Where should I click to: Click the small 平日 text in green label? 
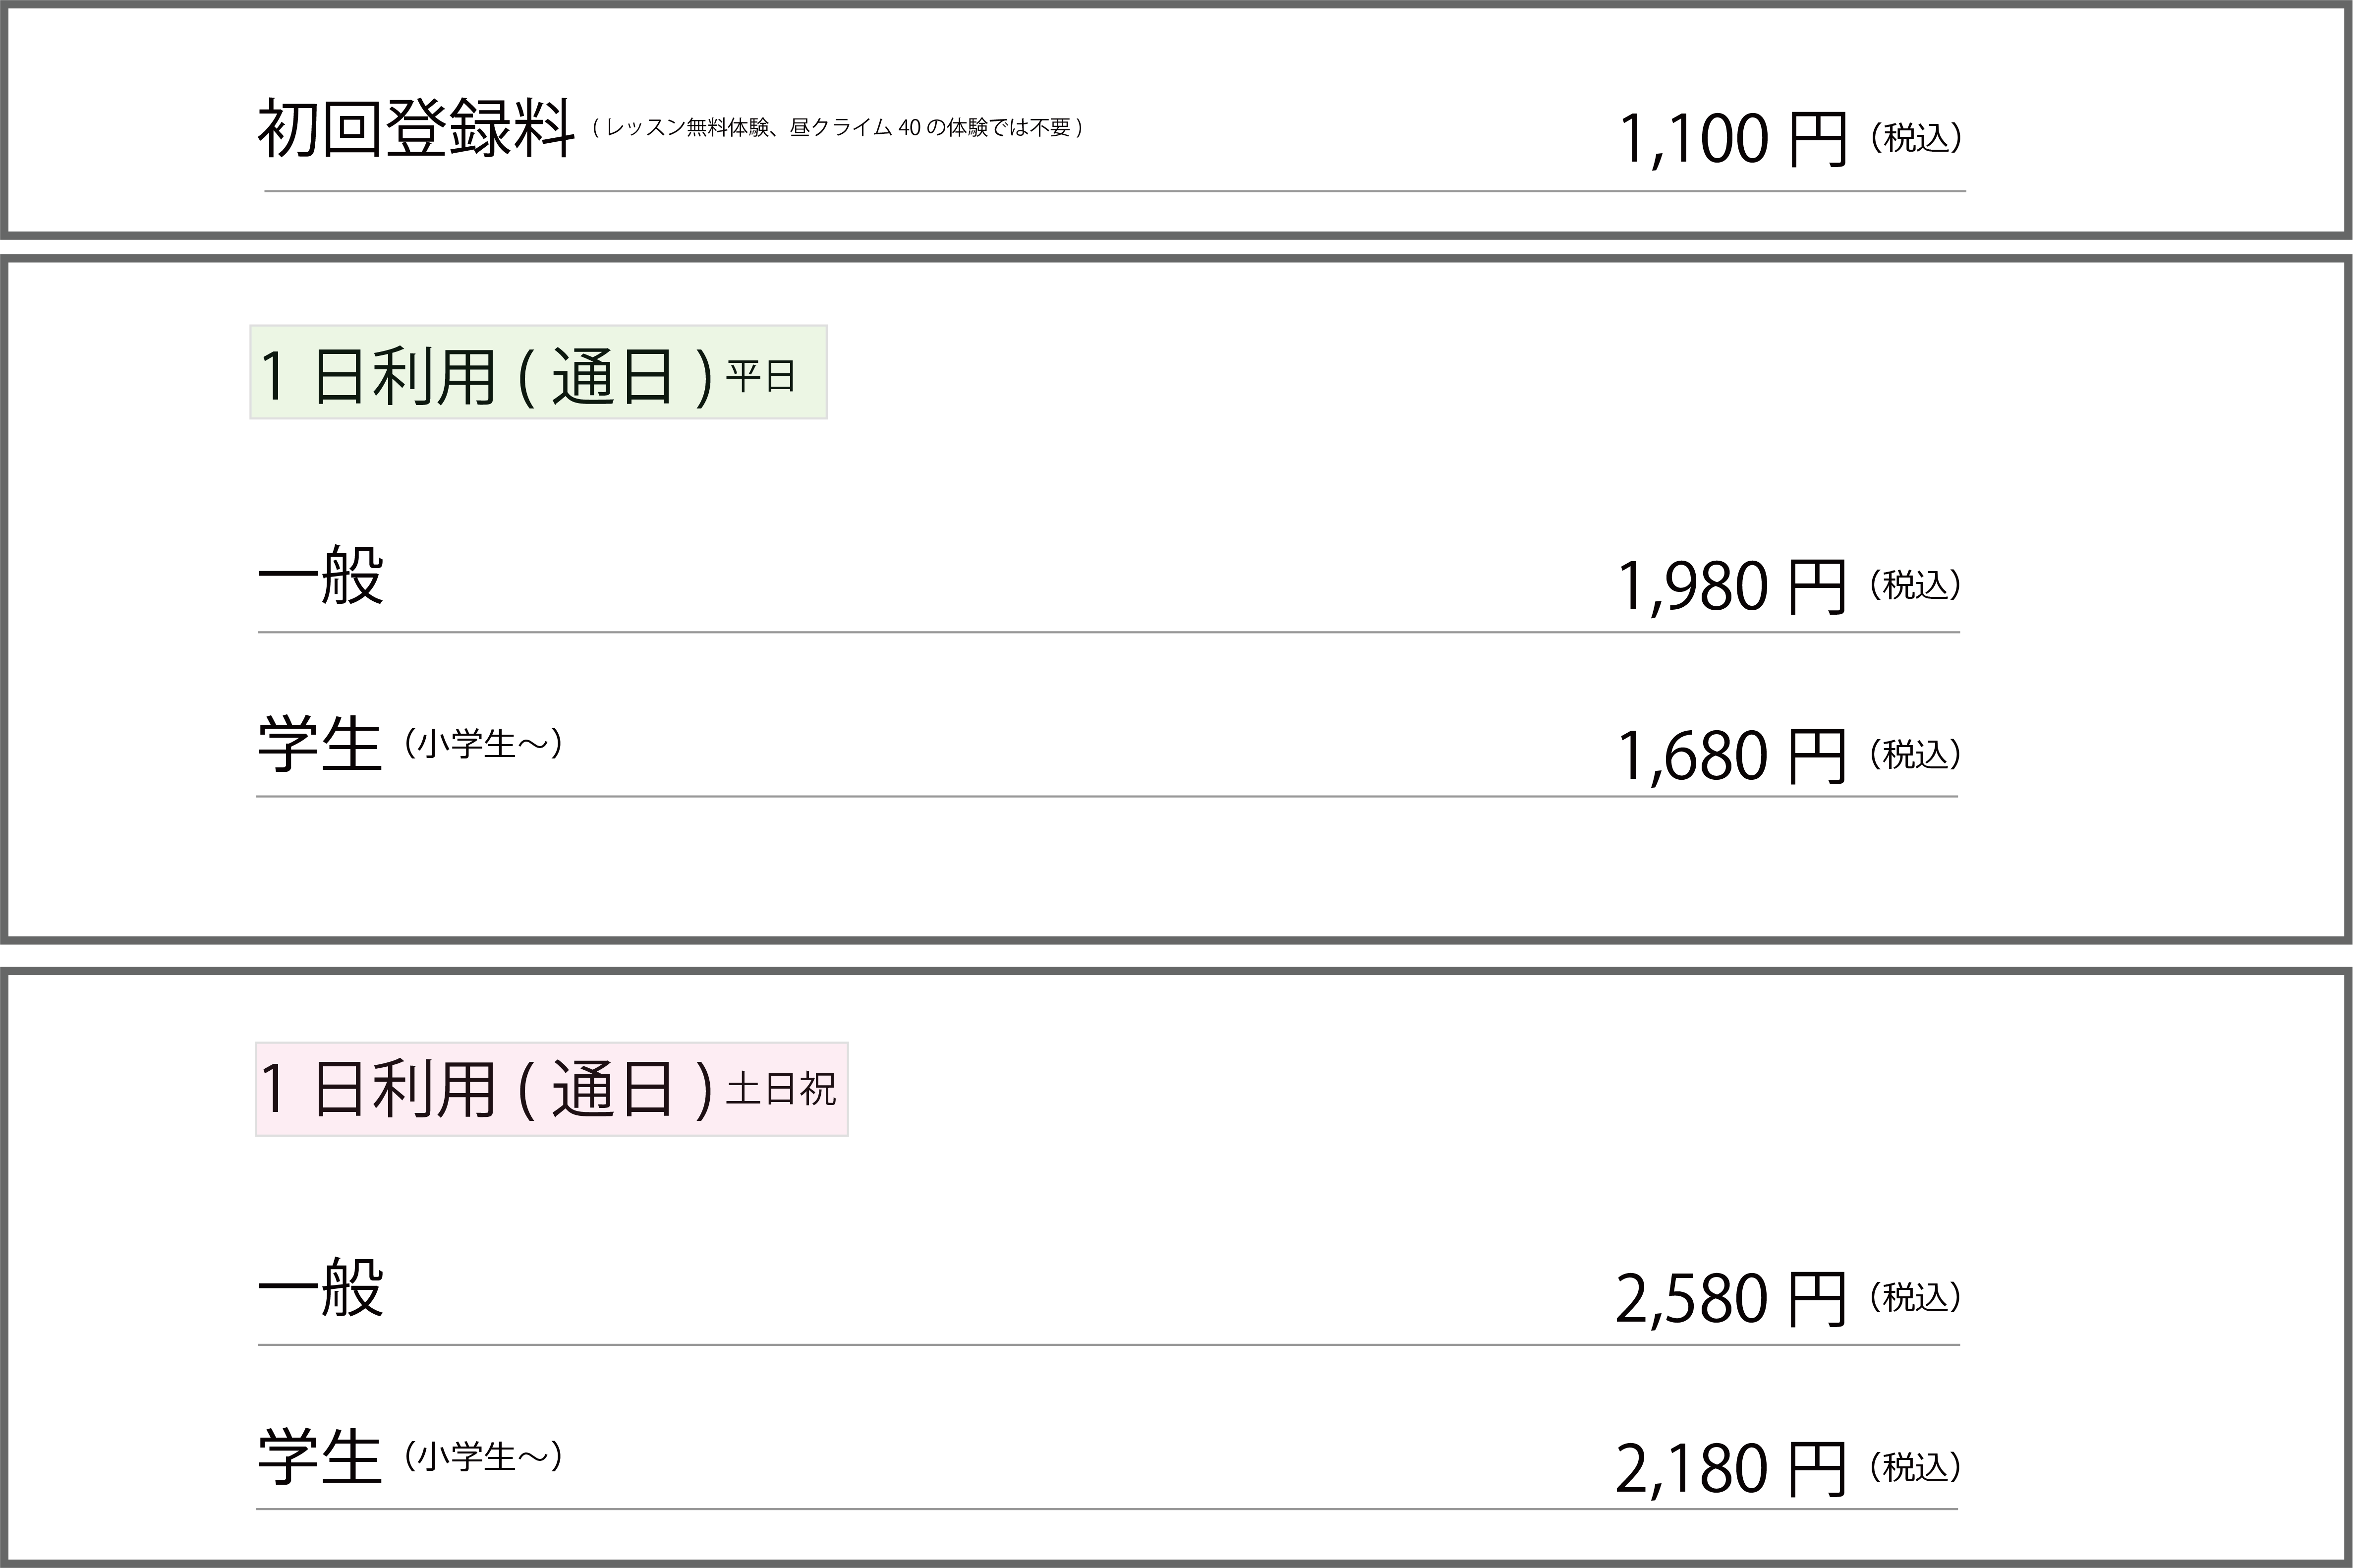tap(760, 377)
